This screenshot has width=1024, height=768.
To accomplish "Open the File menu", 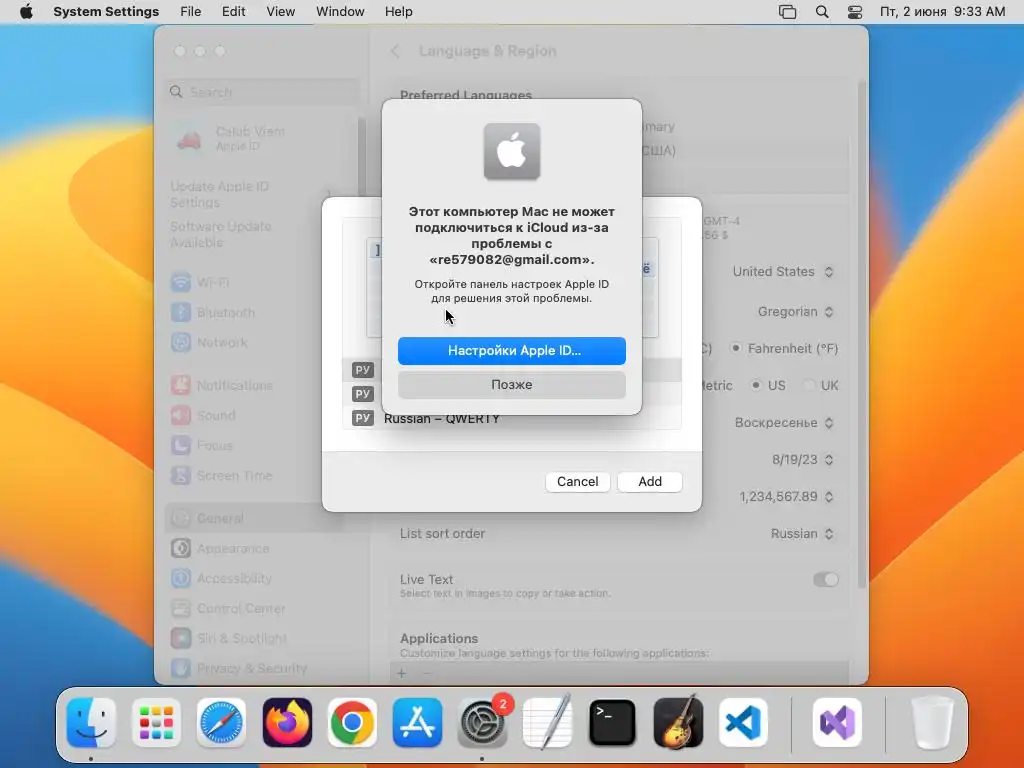I will (191, 12).
